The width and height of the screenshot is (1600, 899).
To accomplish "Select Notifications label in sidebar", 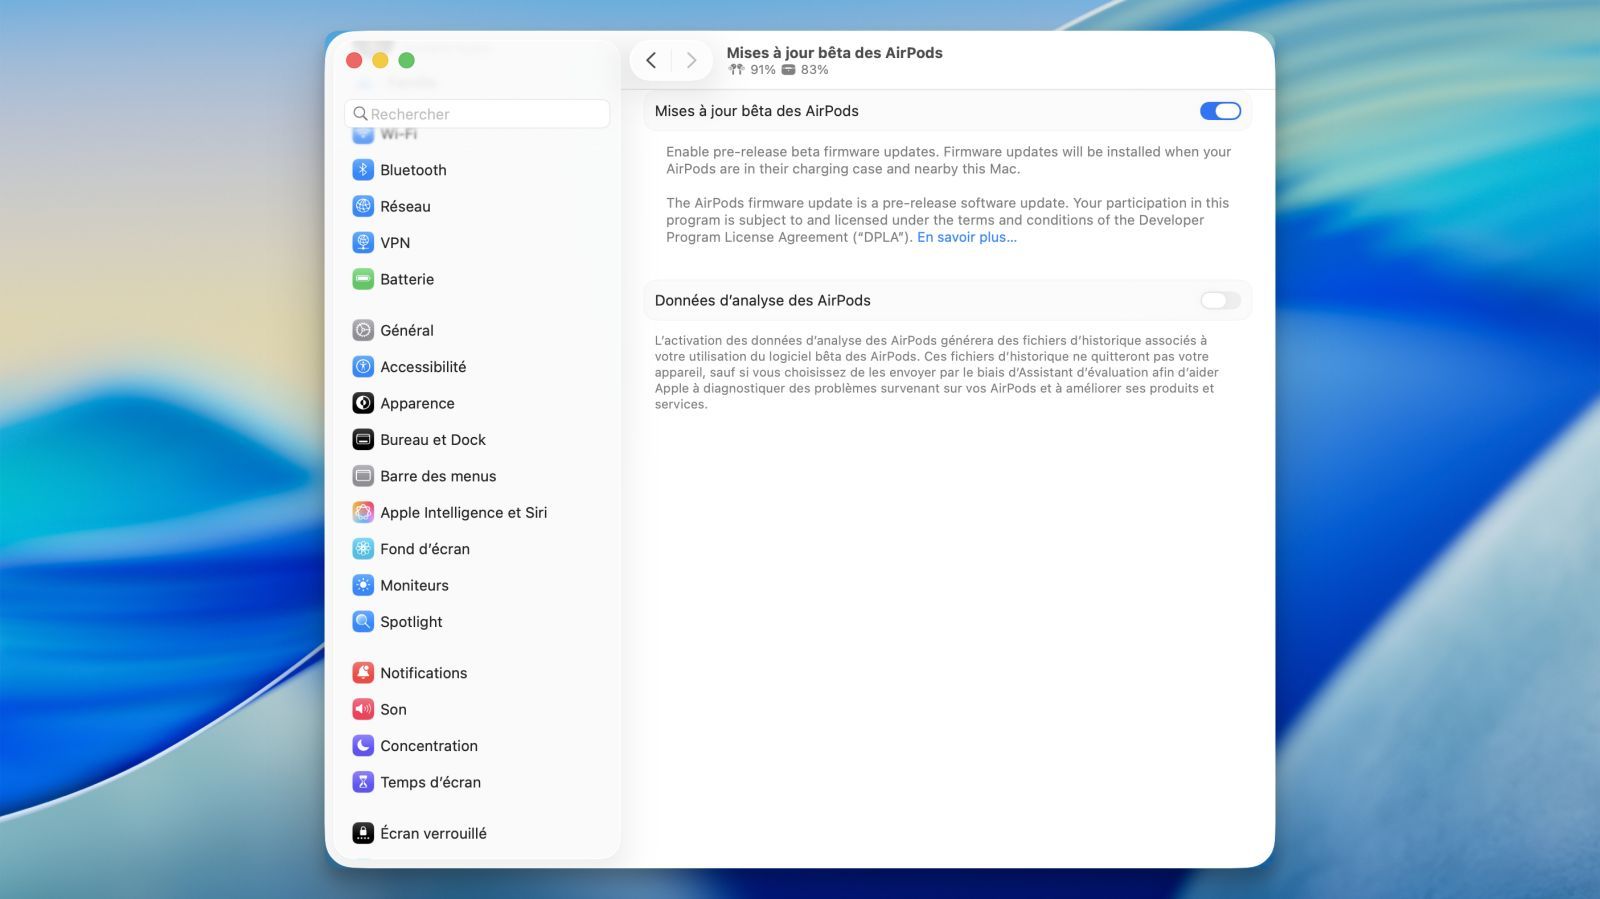I will (423, 673).
